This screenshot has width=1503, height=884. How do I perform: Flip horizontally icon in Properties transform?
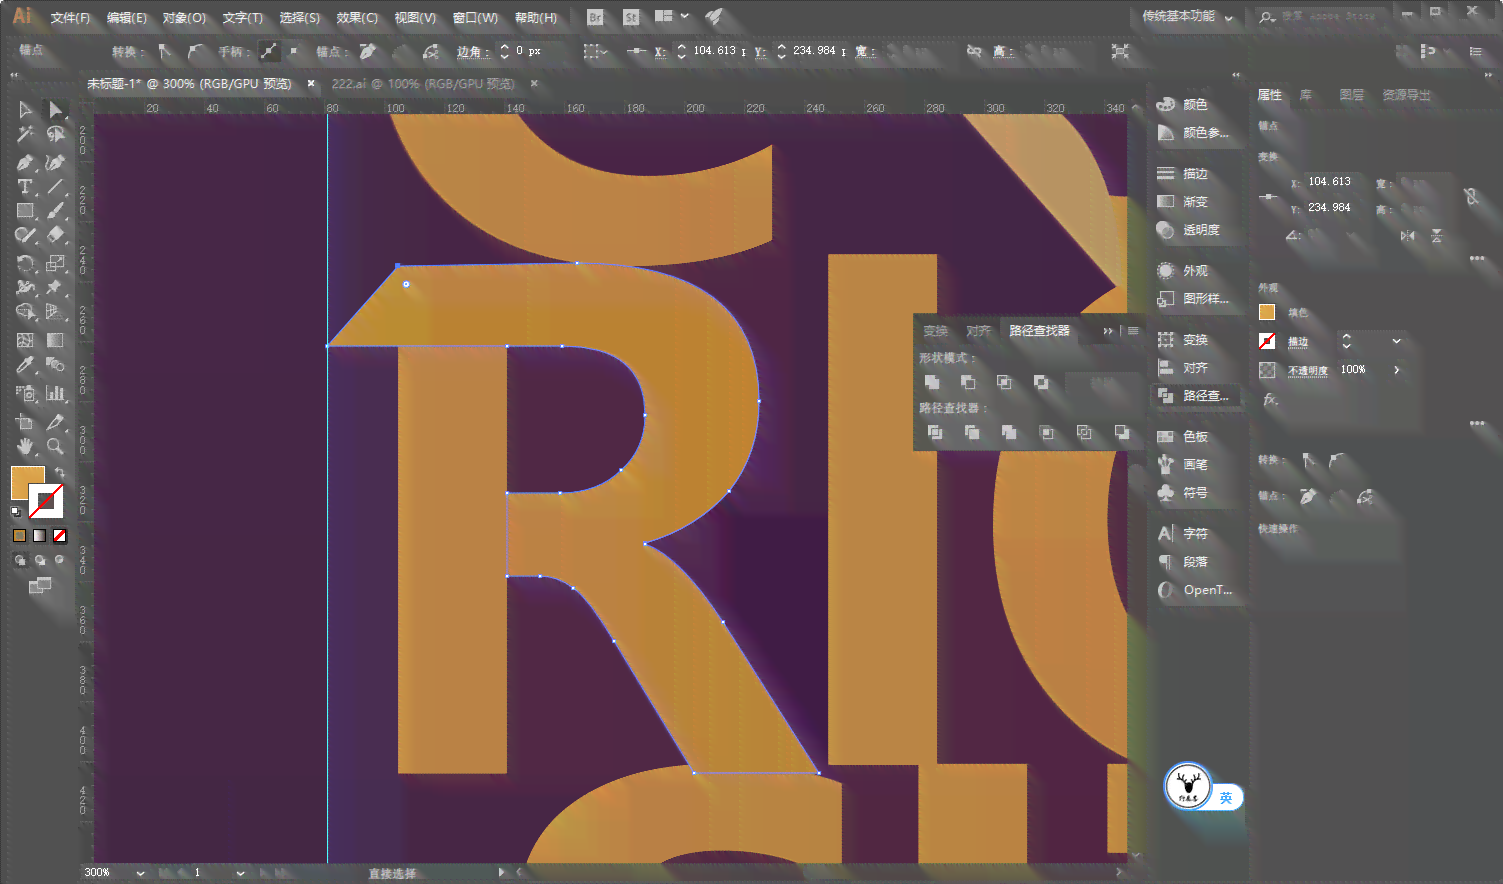pyautogui.click(x=1408, y=236)
